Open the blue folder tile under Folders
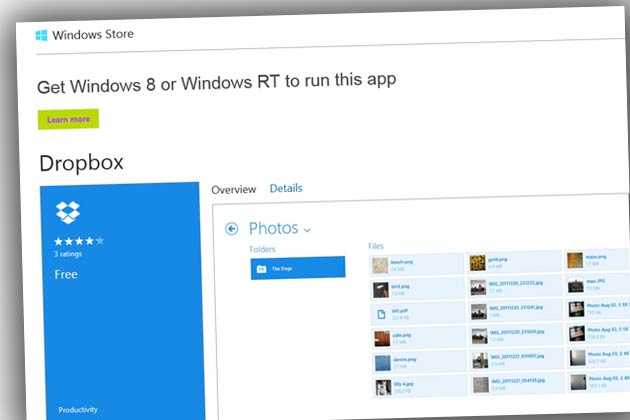 point(298,268)
